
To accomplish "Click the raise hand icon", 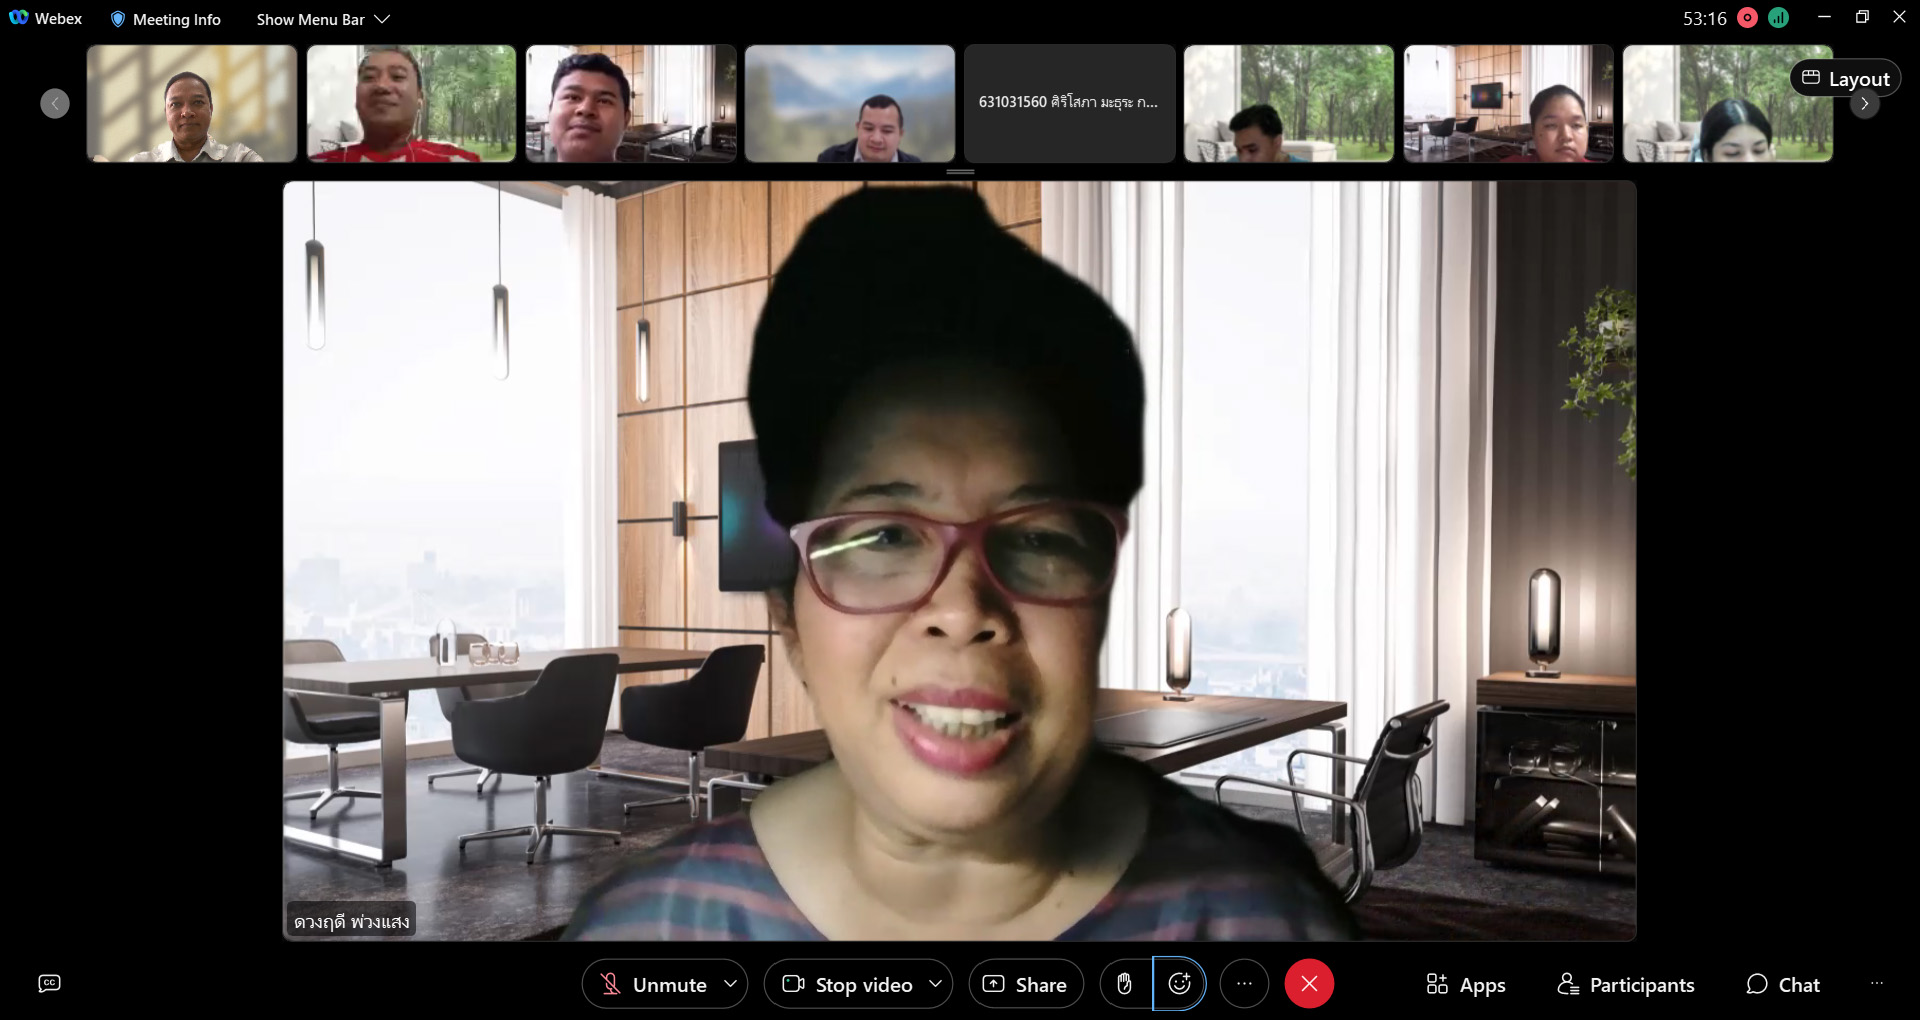I will click(1124, 984).
